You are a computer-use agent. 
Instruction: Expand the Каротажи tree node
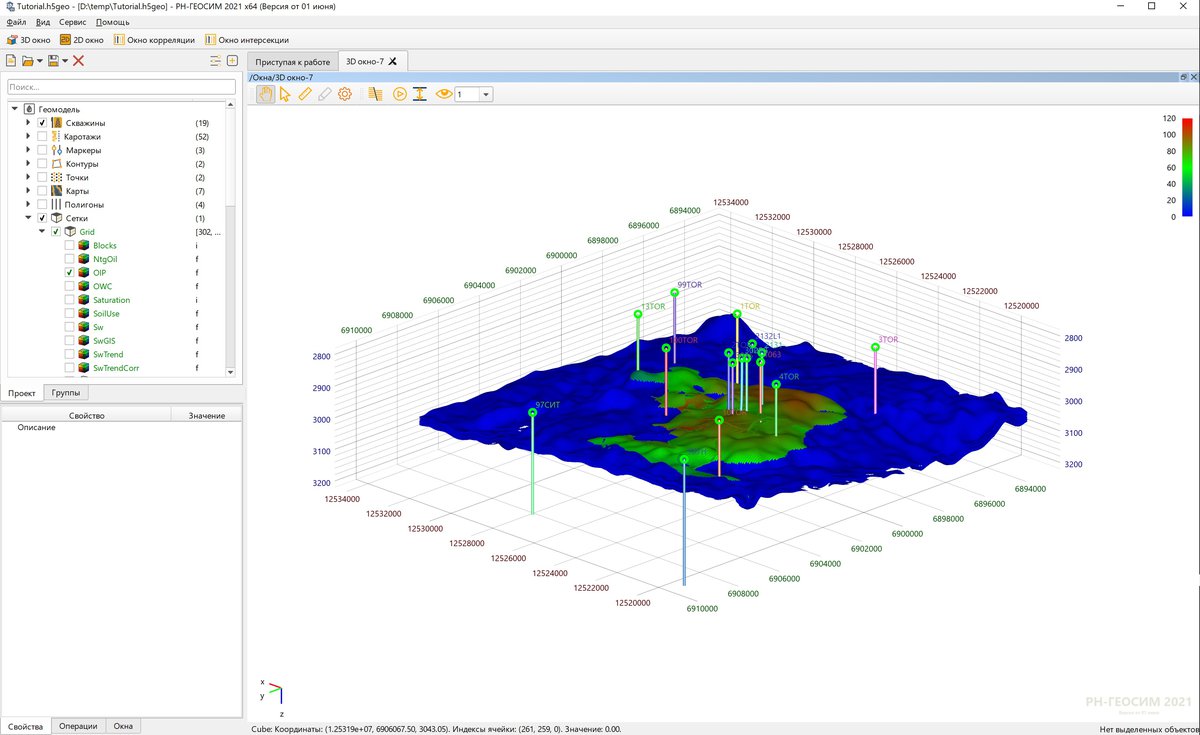pos(27,136)
